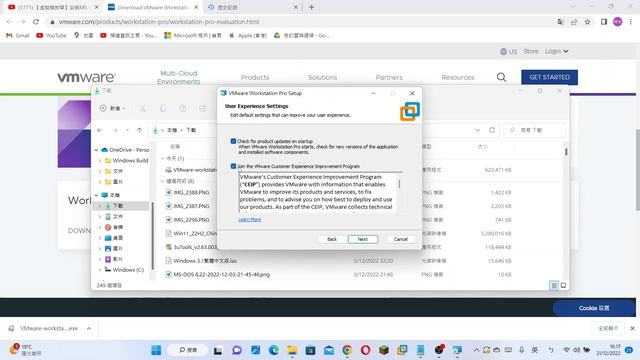Viewport: 640px width, 360px height.
Task: Open the Windows Start menu
Action: coord(156,350)
